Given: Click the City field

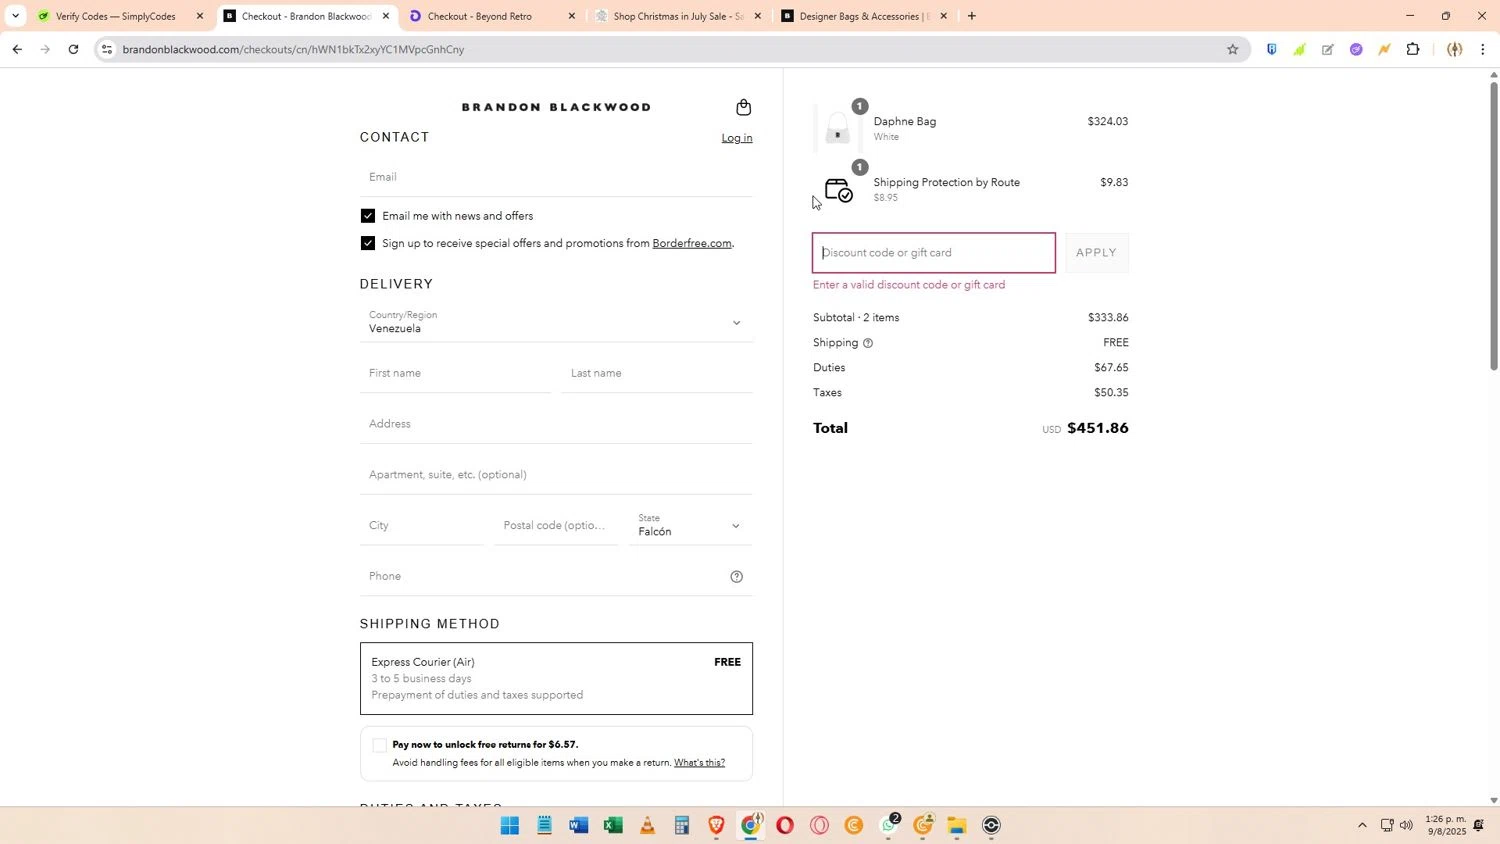Looking at the screenshot, I should pos(422,526).
